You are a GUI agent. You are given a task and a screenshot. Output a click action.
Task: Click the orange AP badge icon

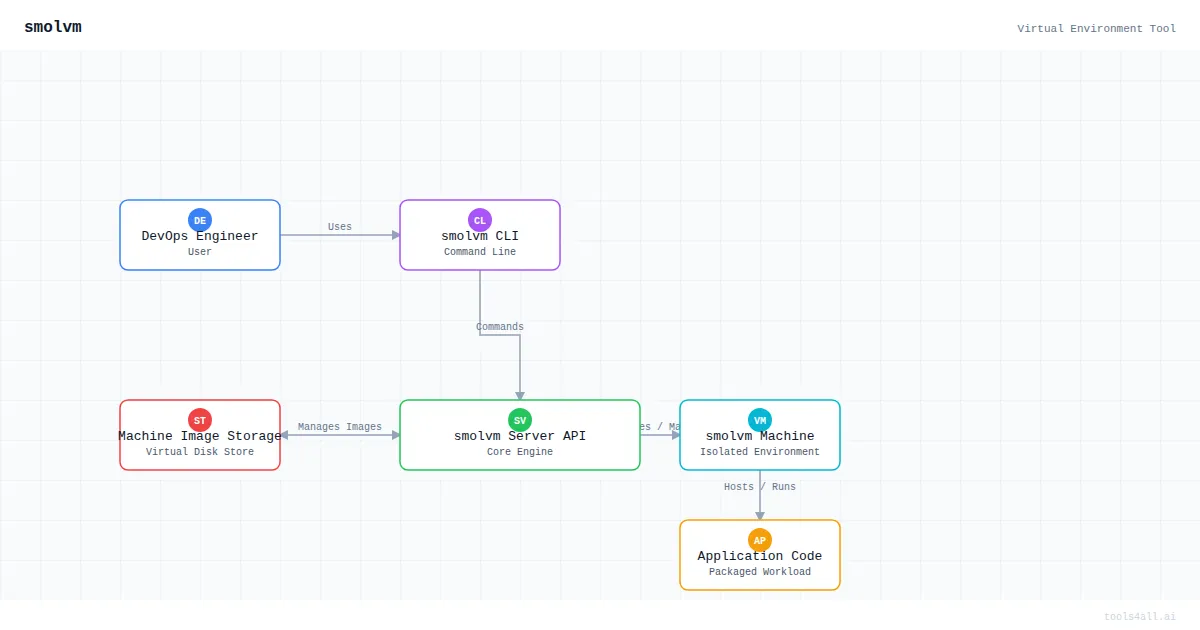[x=760, y=540]
